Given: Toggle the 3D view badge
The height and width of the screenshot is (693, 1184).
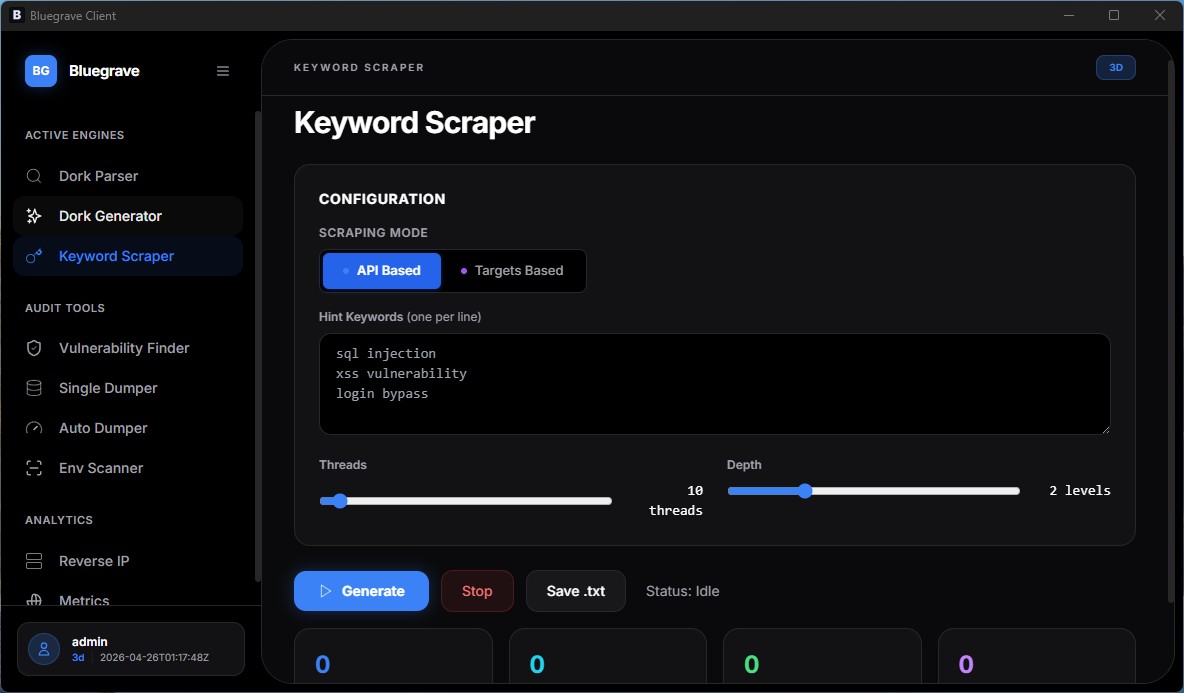Looking at the screenshot, I should click(1115, 67).
